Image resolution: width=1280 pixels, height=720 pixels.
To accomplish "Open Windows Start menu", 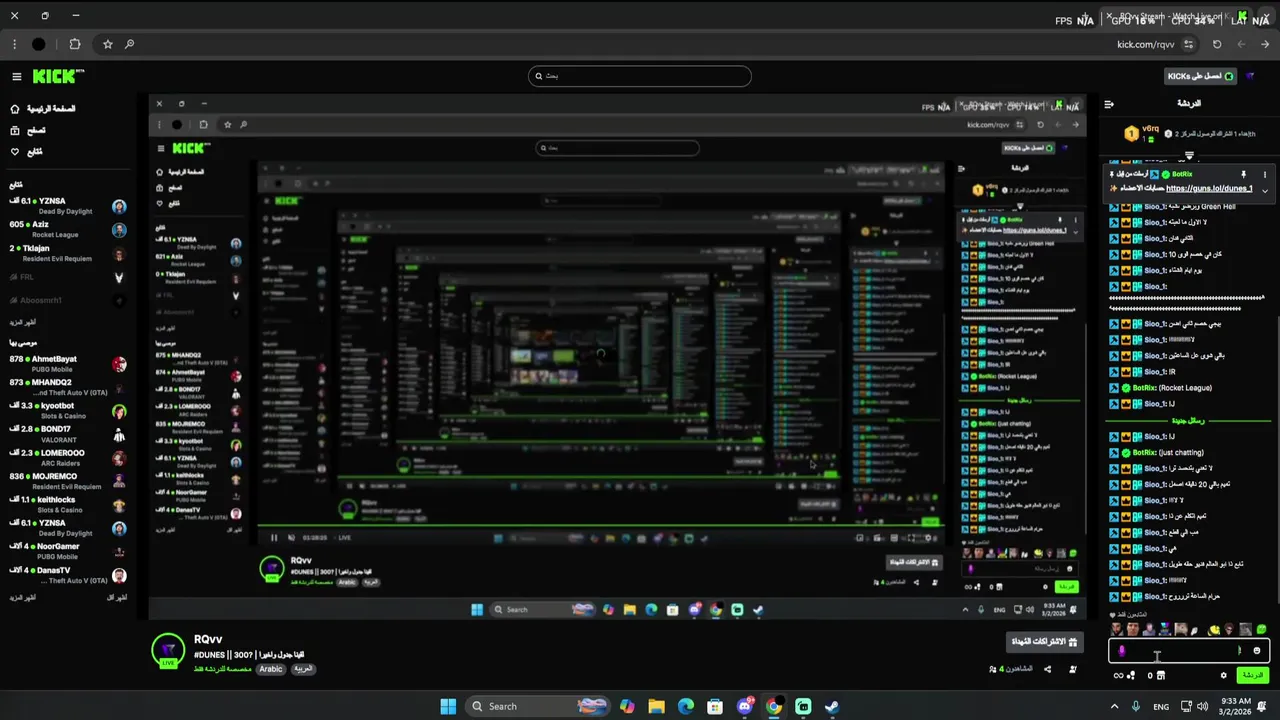I will click(x=448, y=706).
